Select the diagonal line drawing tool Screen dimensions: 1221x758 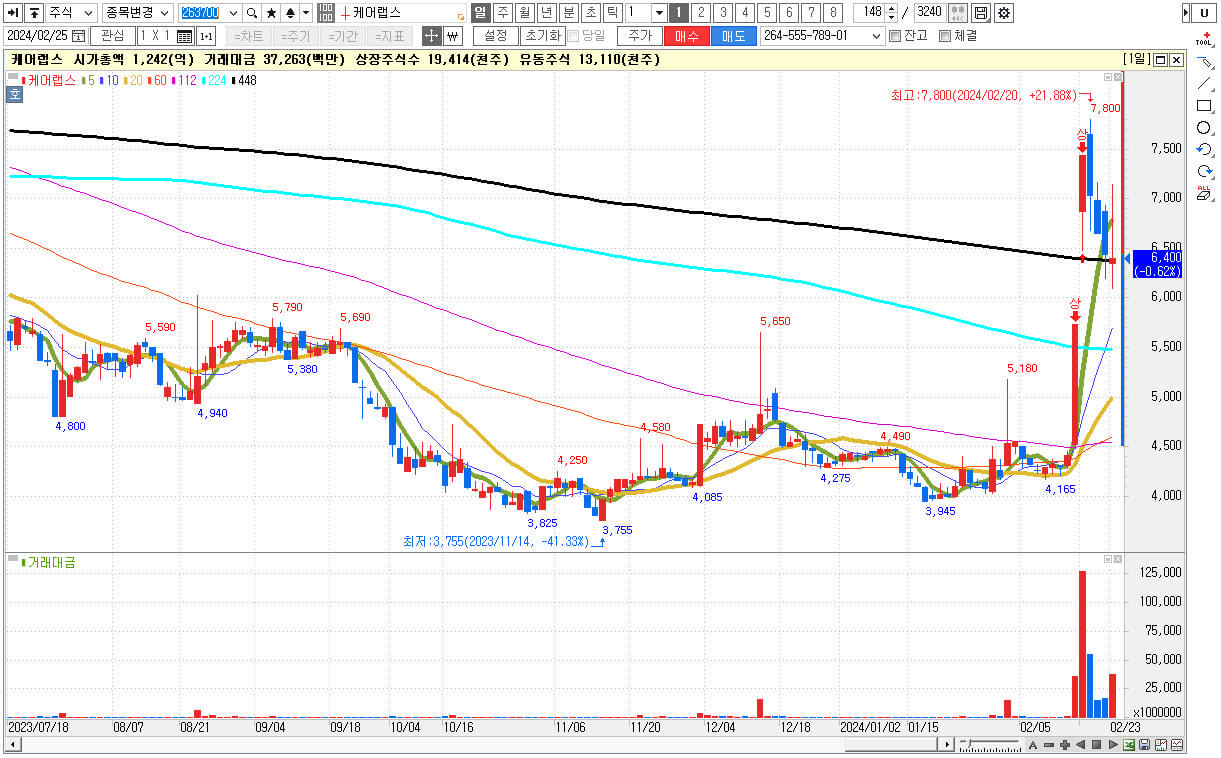(1204, 83)
